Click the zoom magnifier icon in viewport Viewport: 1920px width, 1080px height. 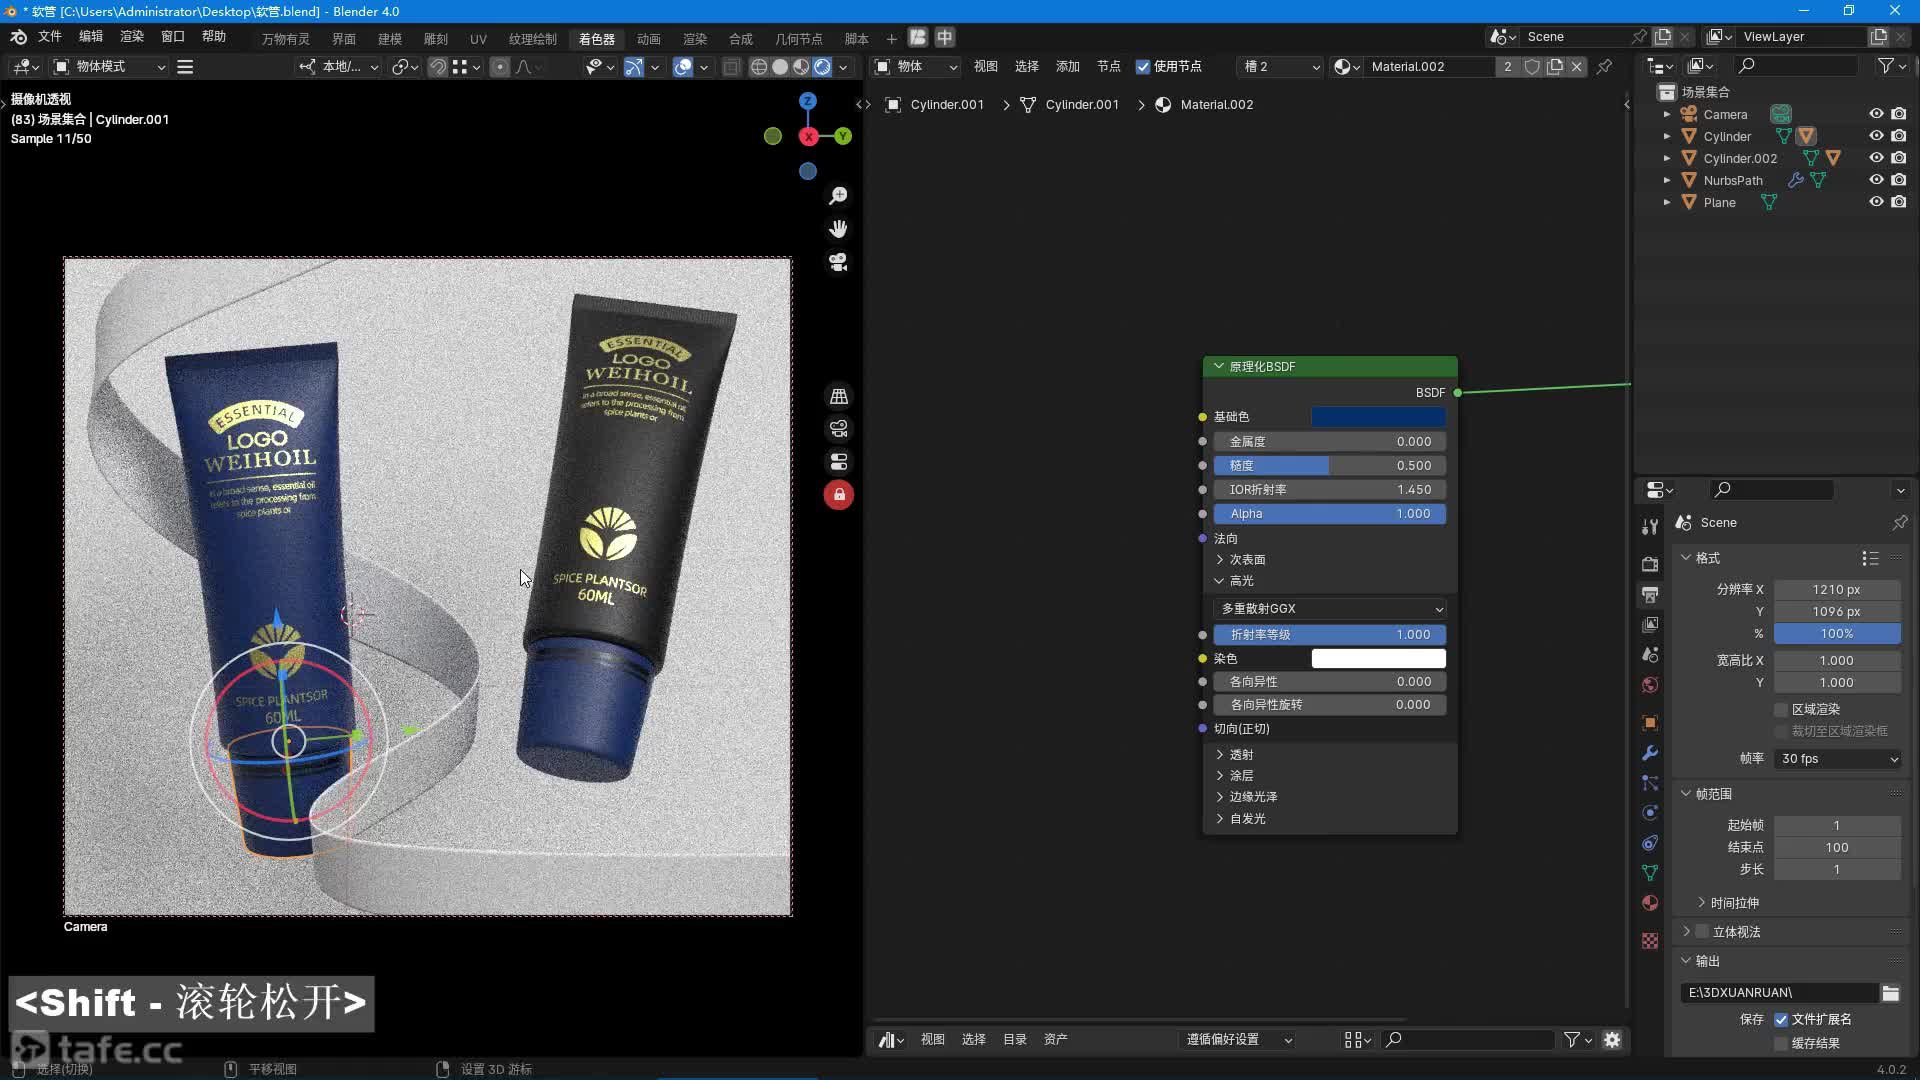[x=838, y=196]
